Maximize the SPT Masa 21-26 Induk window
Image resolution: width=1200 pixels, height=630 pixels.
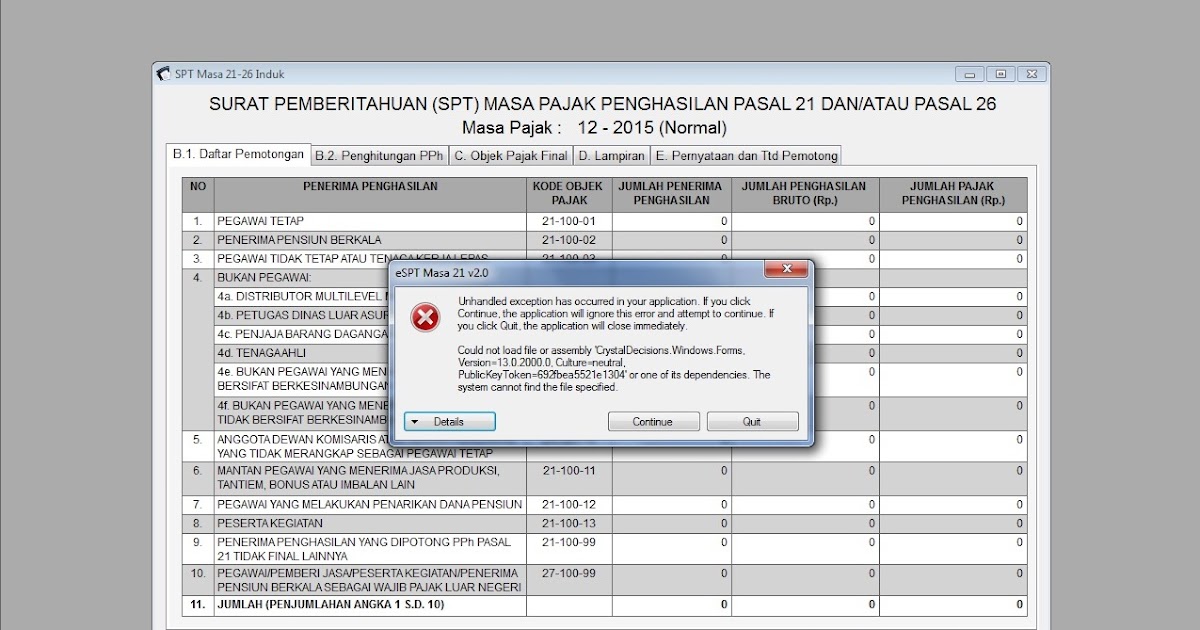(1001, 74)
